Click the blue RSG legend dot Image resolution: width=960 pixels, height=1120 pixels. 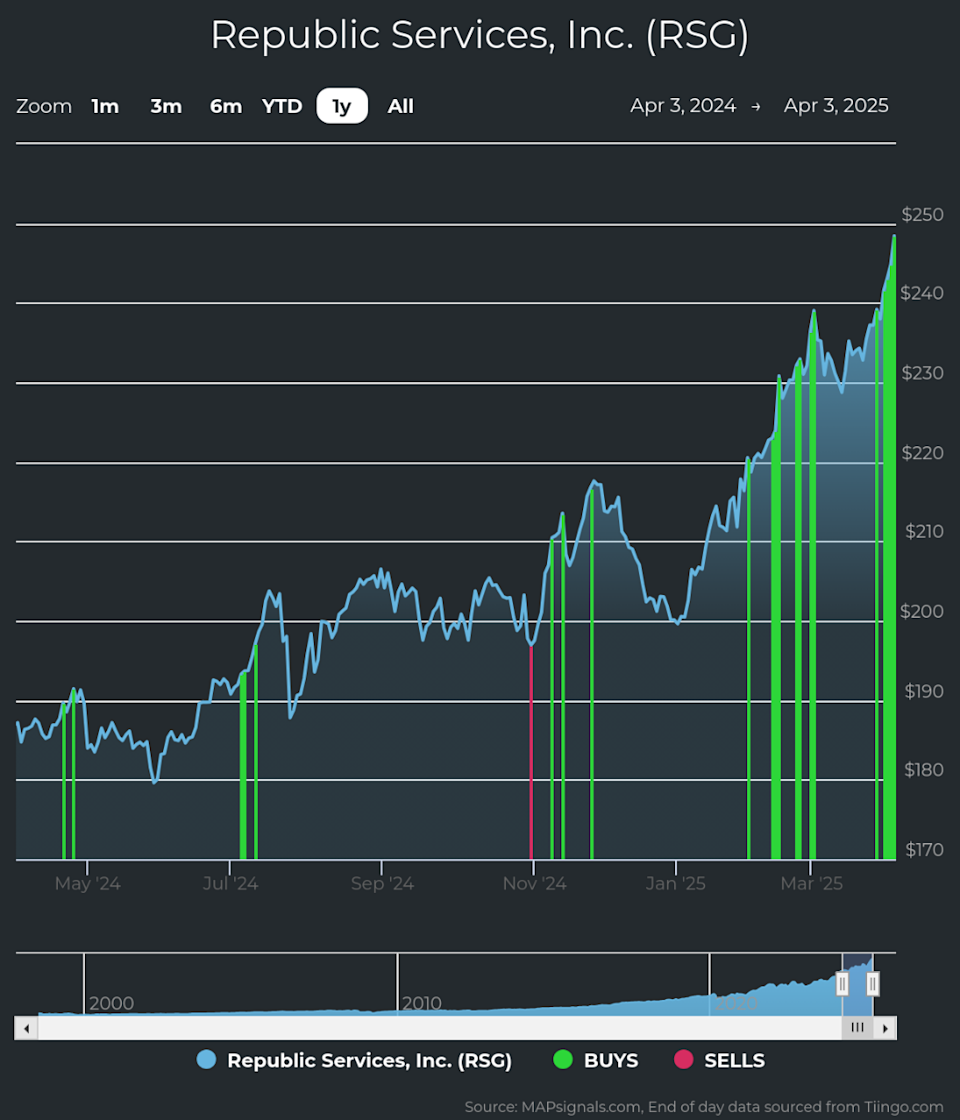[206, 1059]
